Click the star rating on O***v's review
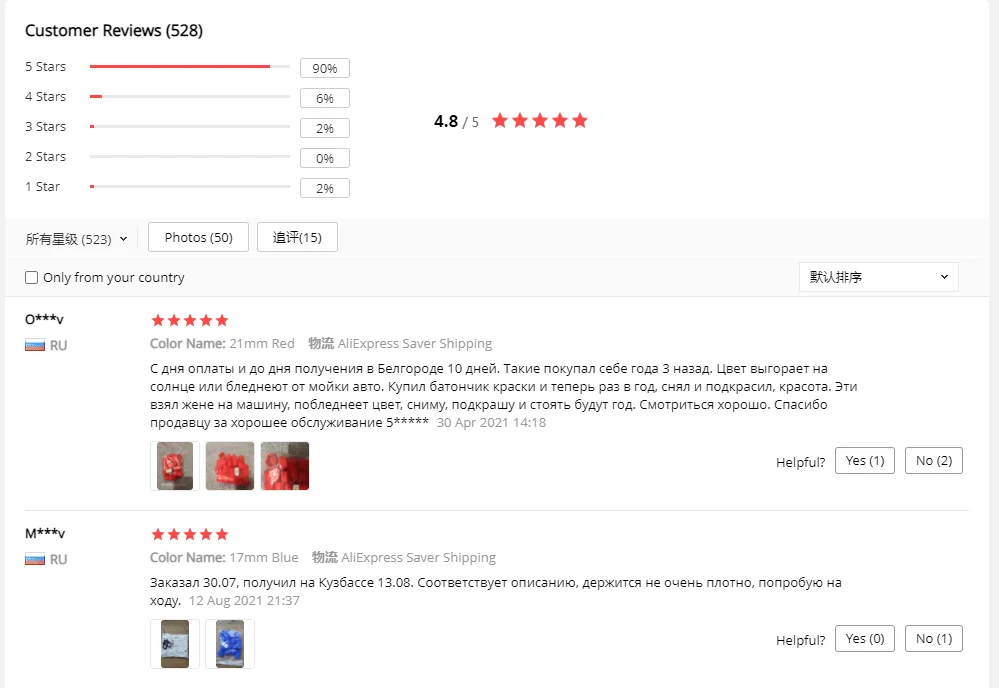This screenshot has height=688, width=999. point(189,320)
